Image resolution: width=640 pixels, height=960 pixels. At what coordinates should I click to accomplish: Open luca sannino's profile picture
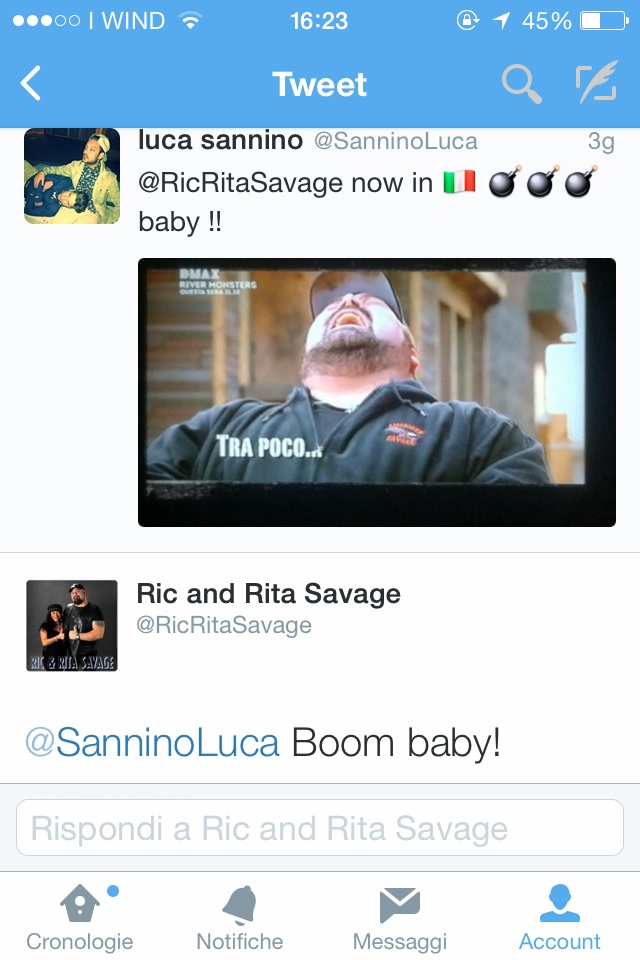tap(72, 176)
